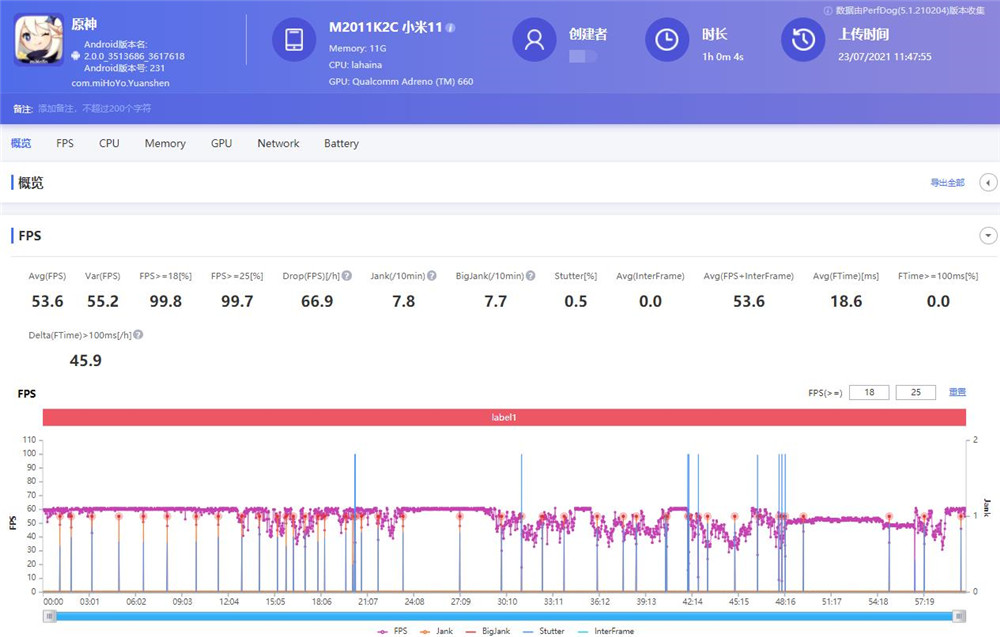Click the blue time range slider bar
Image resolution: width=1000 pixels, height=637 pixels.
pyautogui.click(x=504, y=616)
